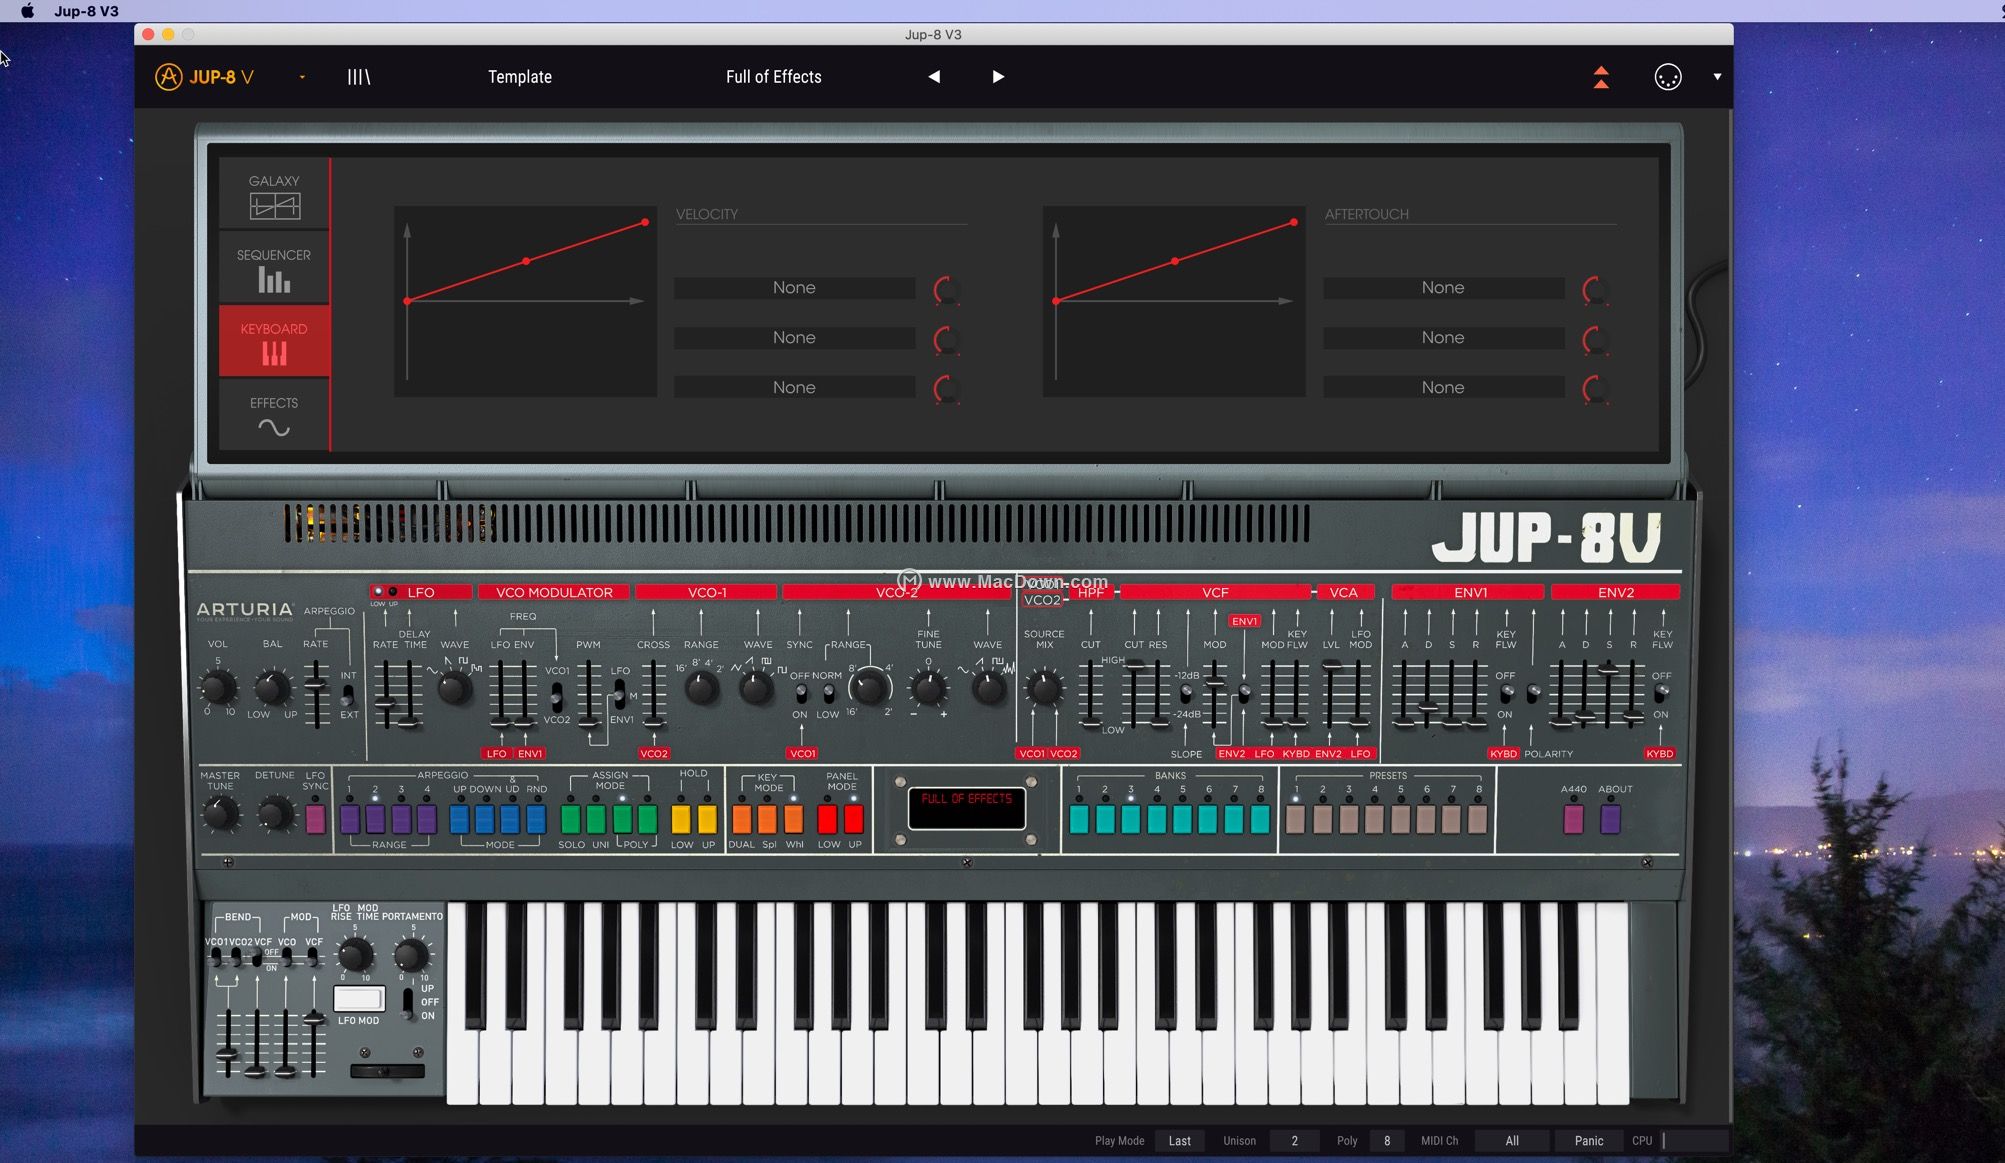The height and width of the screenshot is (1163, 2005).
Task: Select UNI assign mode green button
Action: pos(596,819)
